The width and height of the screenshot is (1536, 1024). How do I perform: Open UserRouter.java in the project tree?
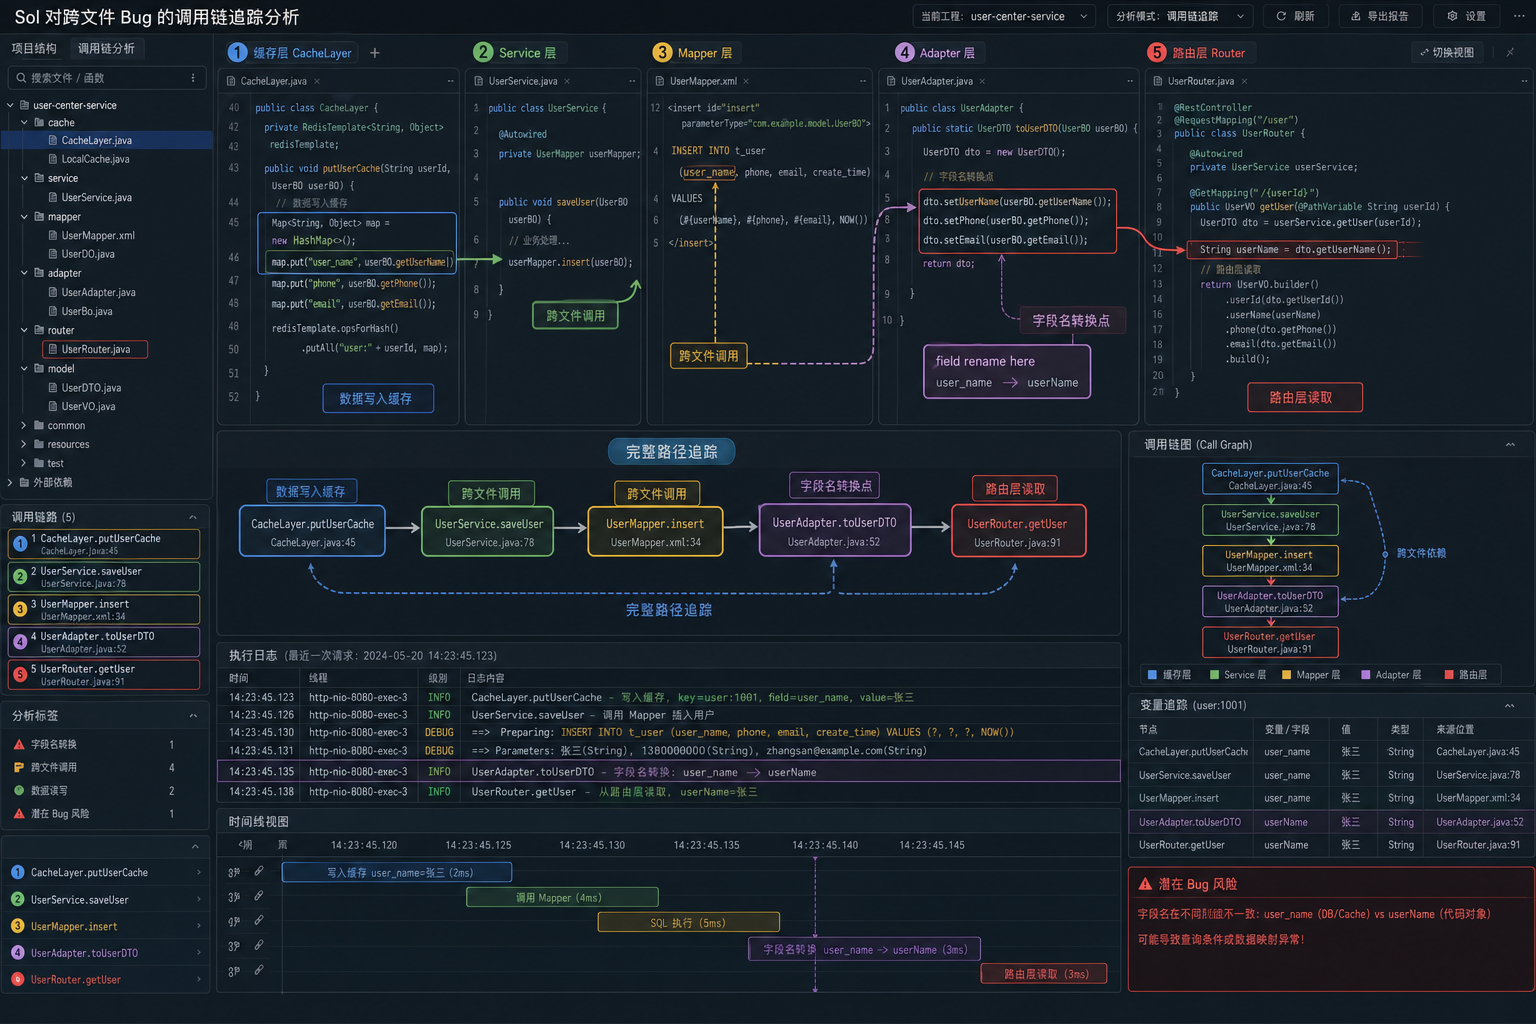[x=96, y=349]
